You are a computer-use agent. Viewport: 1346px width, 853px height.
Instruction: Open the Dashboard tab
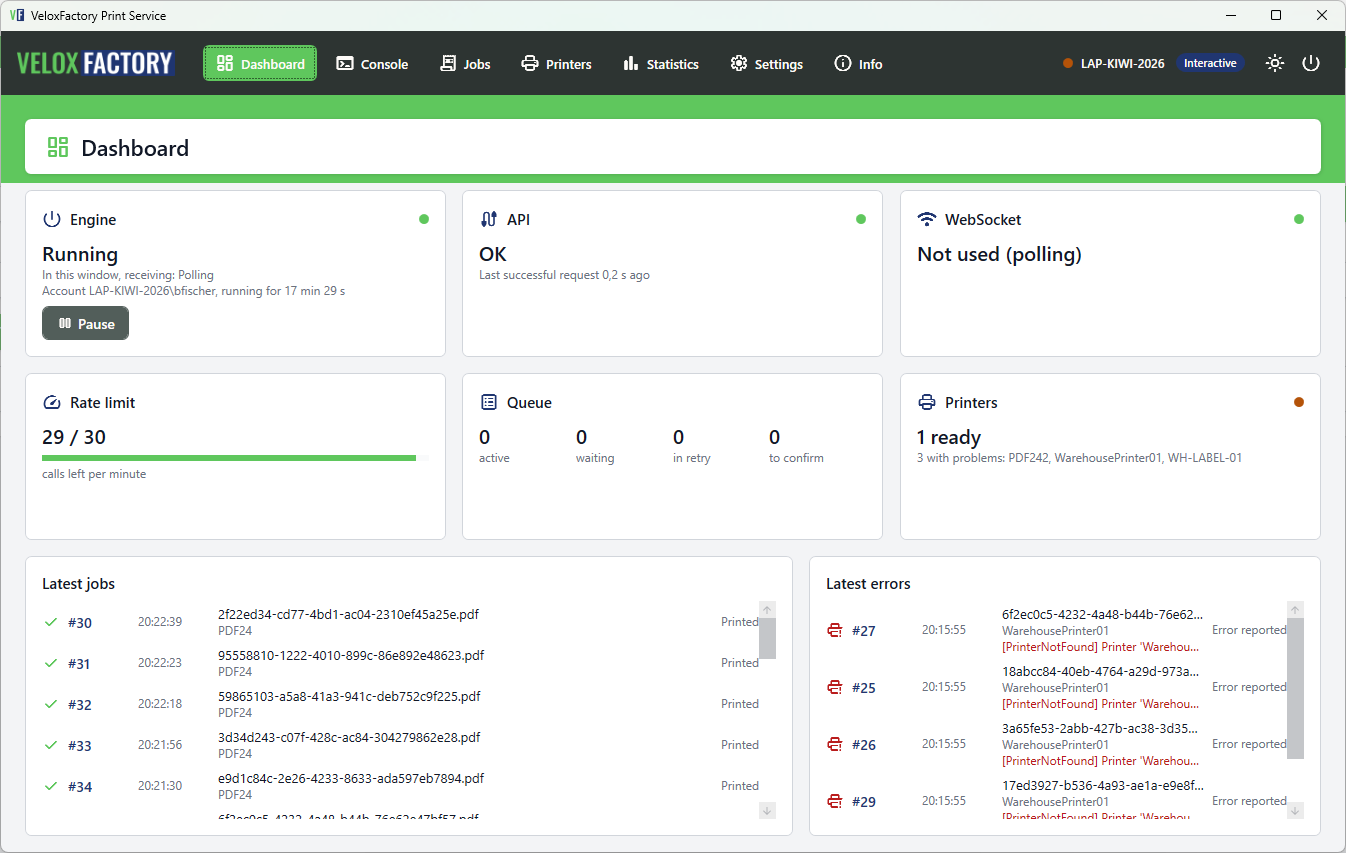260,63
